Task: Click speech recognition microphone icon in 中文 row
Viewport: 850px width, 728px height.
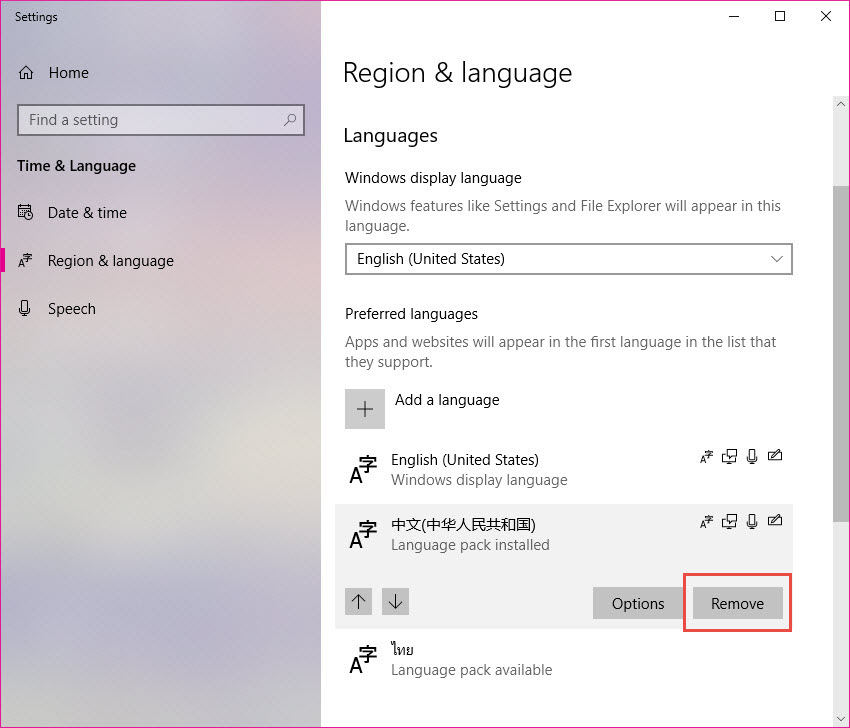Action: coord(752,522)
